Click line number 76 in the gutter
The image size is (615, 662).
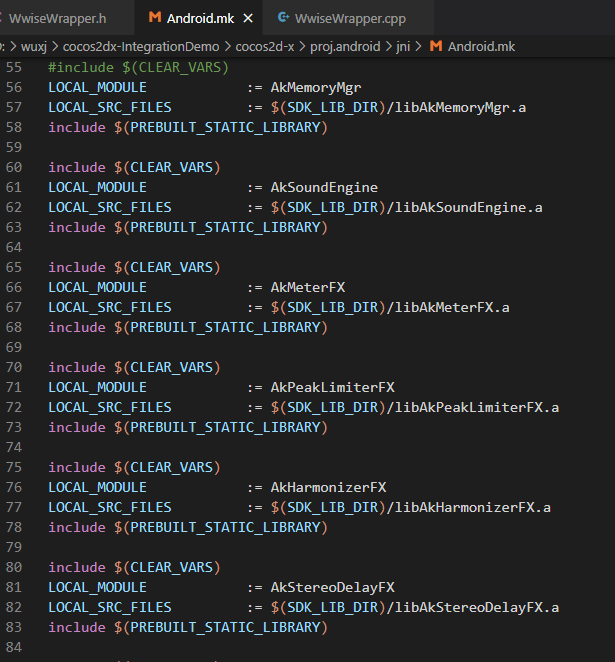tap(13, 487)
